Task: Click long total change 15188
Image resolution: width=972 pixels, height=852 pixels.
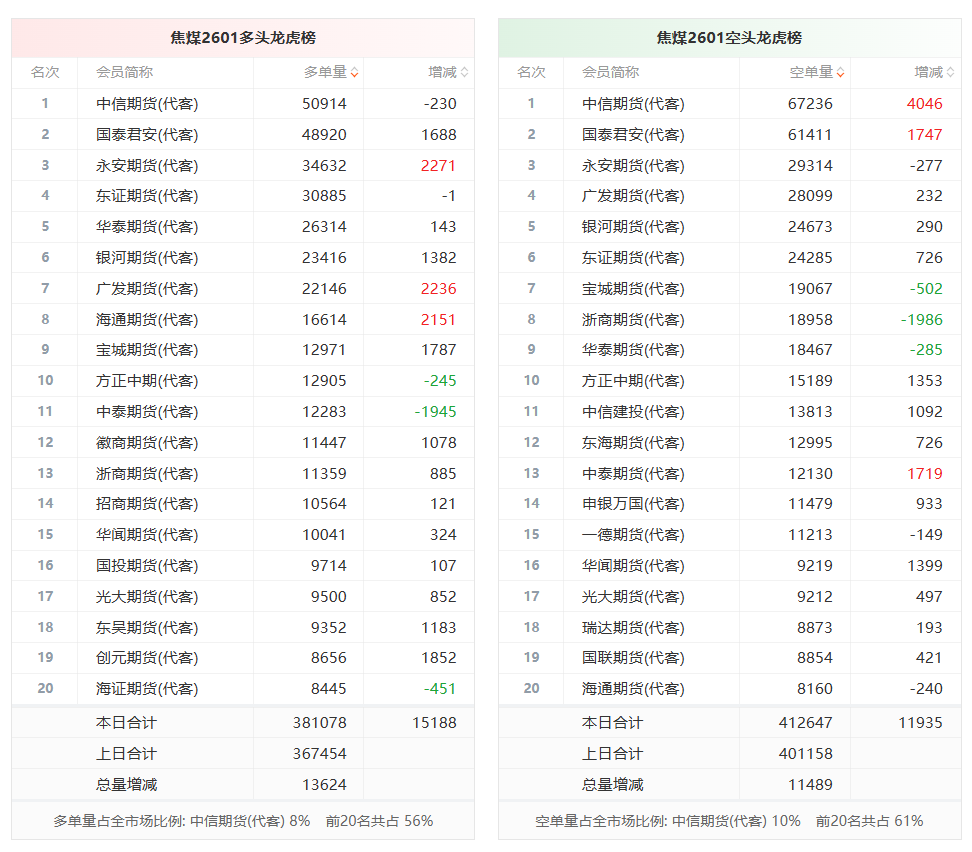Action: point(434,723)
